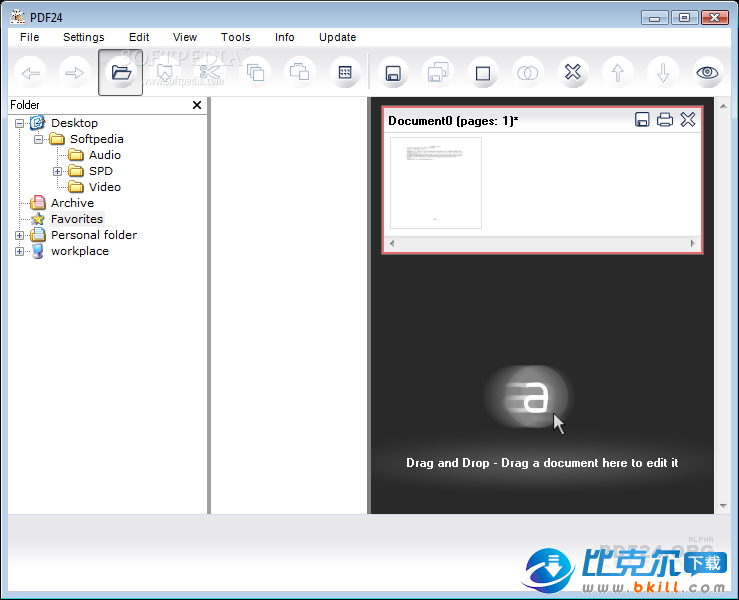
Task: Open the Settings menu
Action: coord(83,37)
